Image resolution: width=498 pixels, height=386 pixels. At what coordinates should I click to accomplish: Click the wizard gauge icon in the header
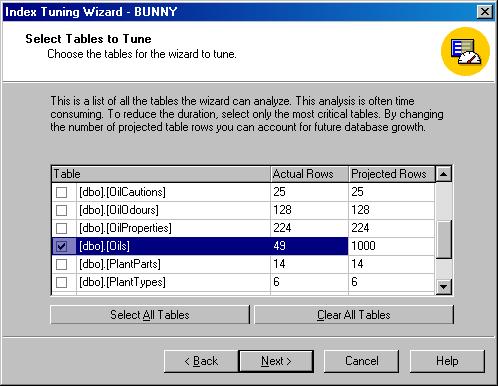click(466, 51)
